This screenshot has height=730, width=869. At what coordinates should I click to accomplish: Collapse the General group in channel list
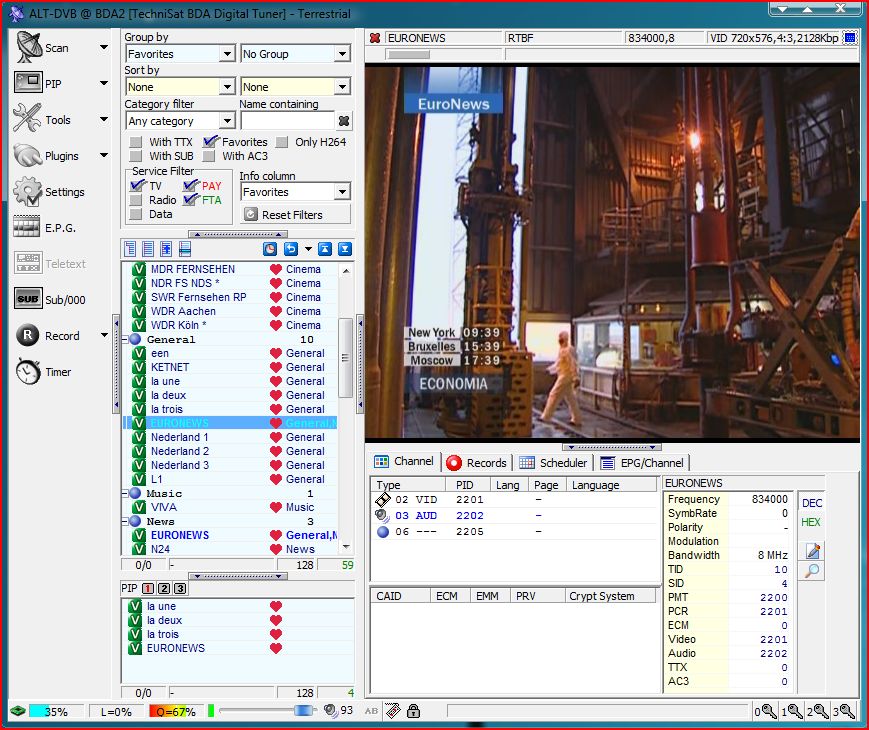click(x=125, y=339)
